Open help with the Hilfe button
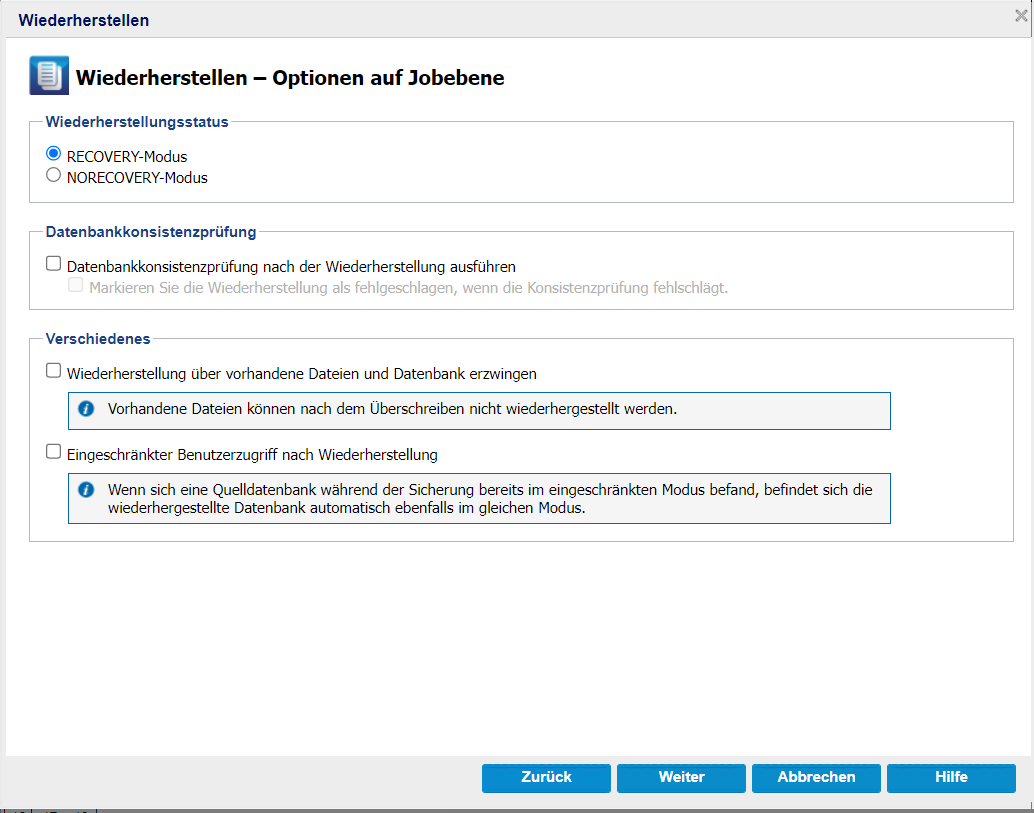The width and height of the screenshot is (1034, 813). click(951, 777)
